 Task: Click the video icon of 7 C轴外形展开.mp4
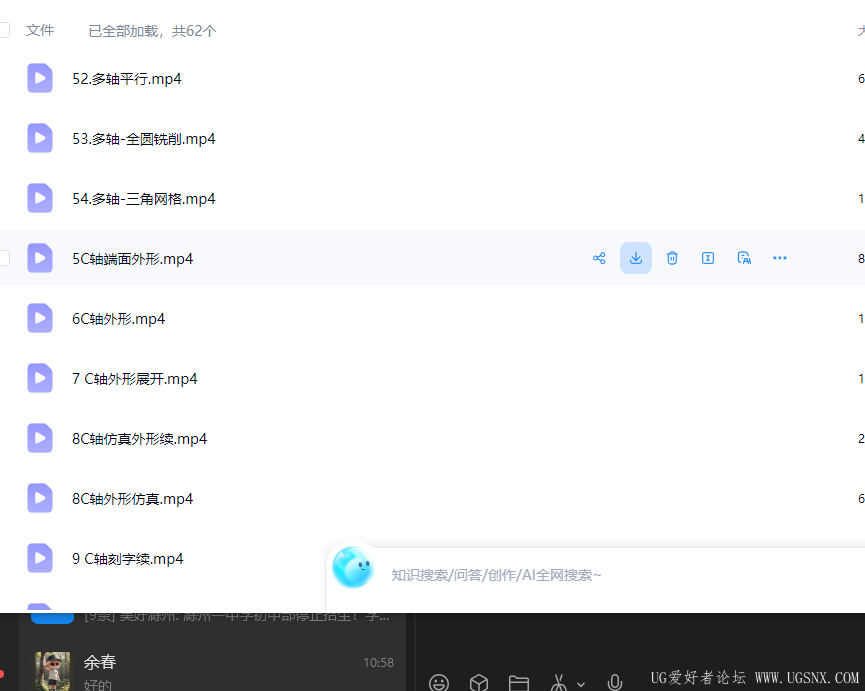pos(40,378)
